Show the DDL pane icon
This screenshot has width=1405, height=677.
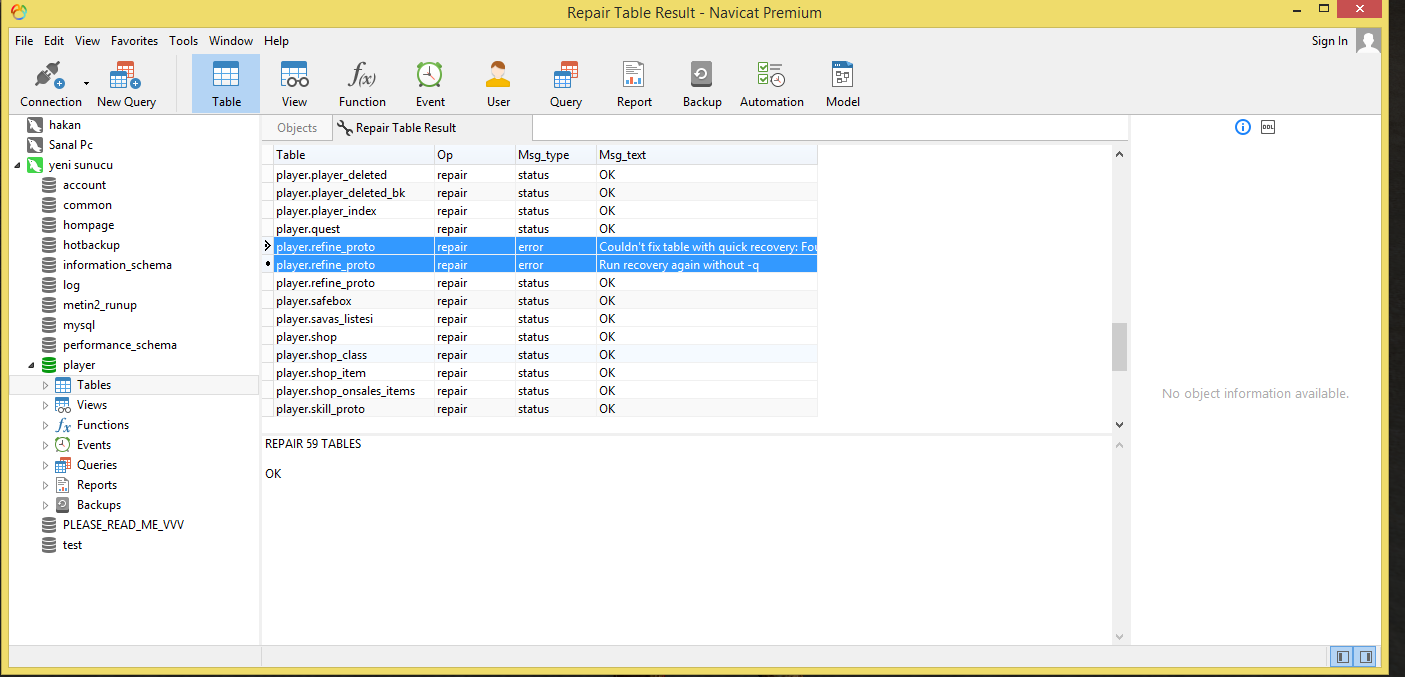[1268, 127]
